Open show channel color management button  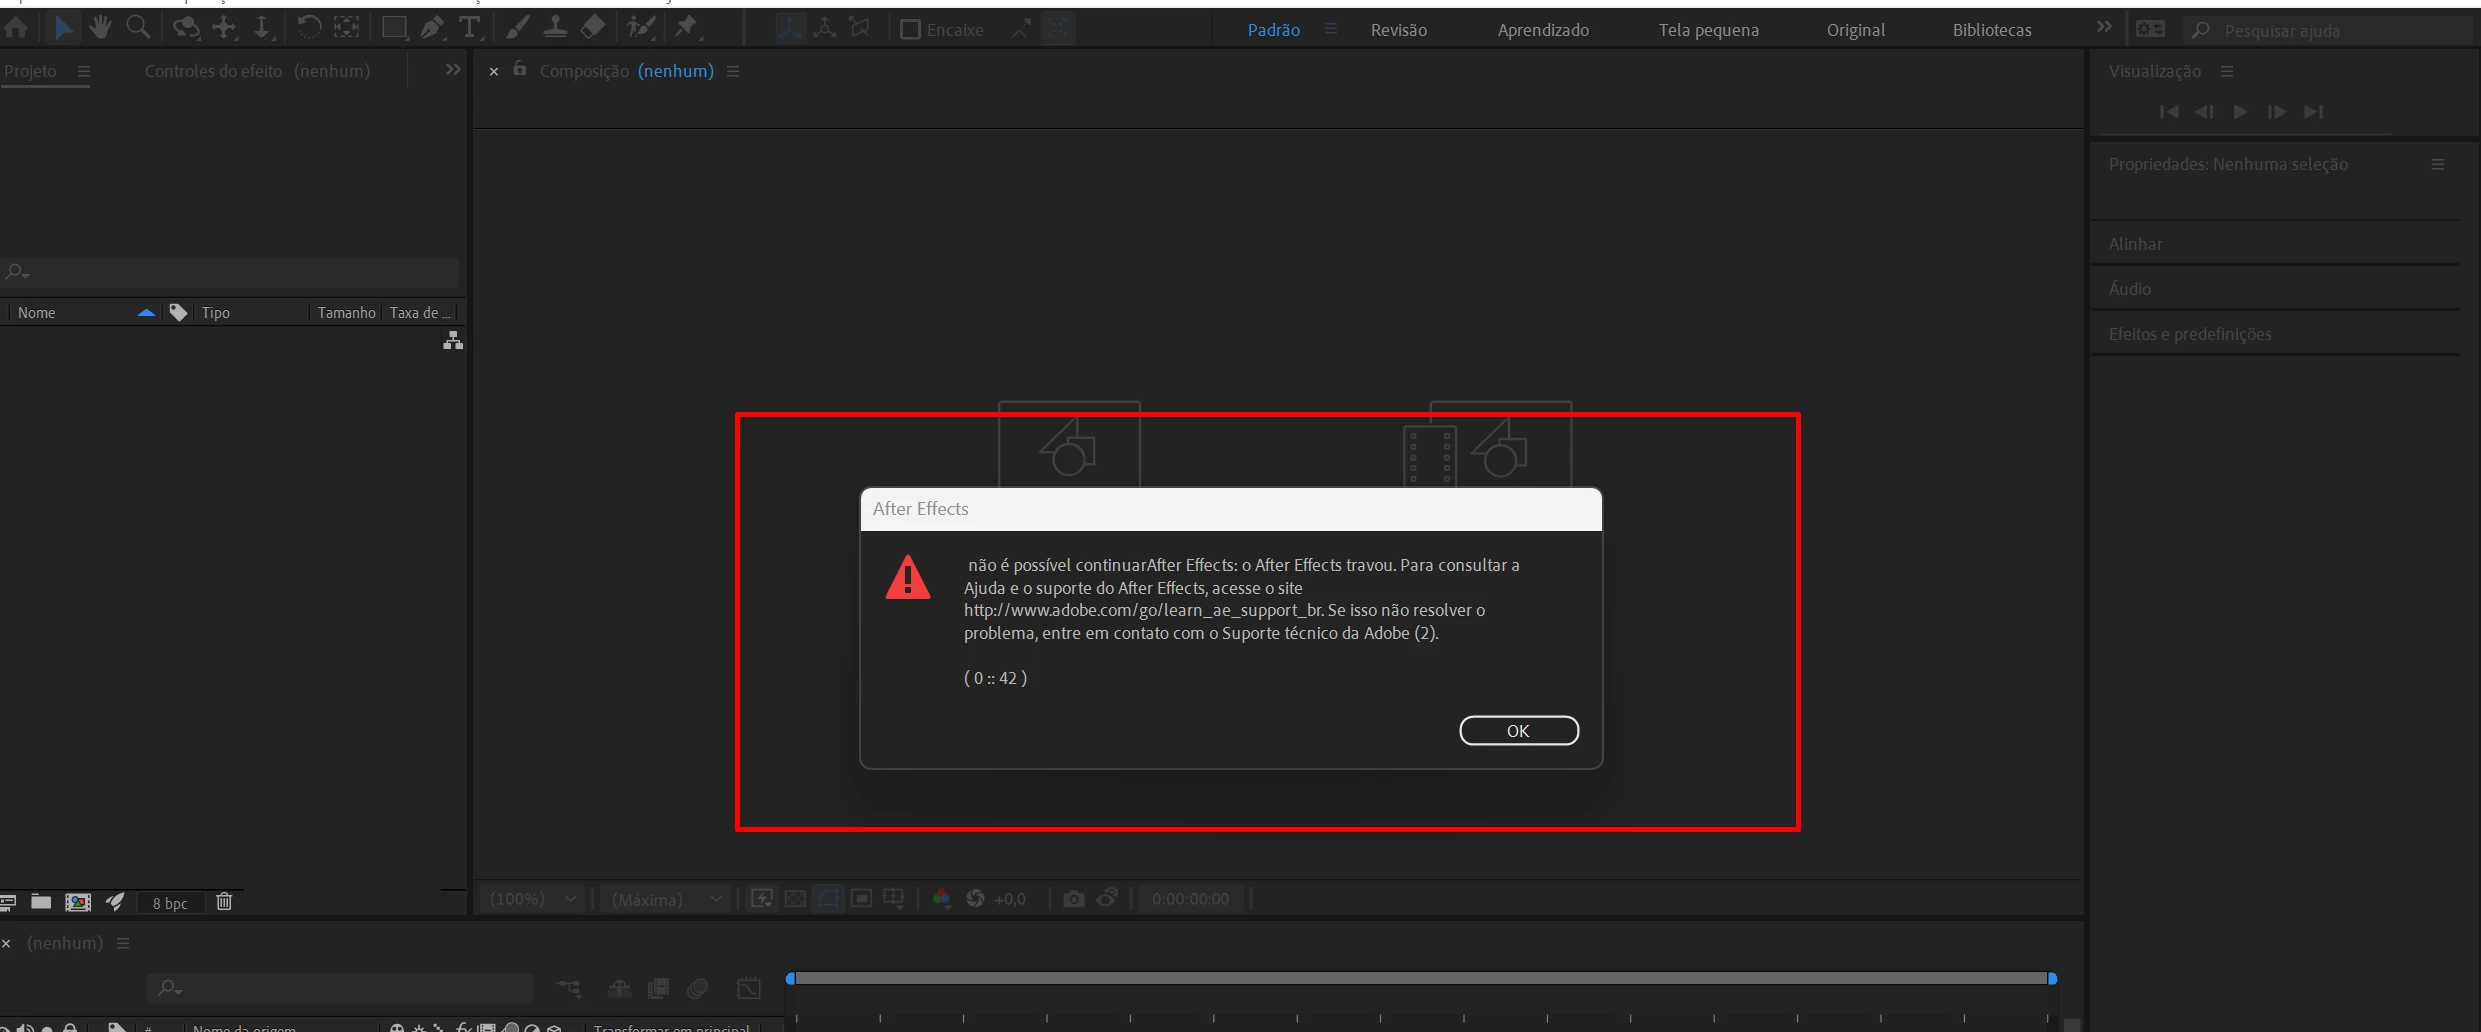(x=941, y=899)
